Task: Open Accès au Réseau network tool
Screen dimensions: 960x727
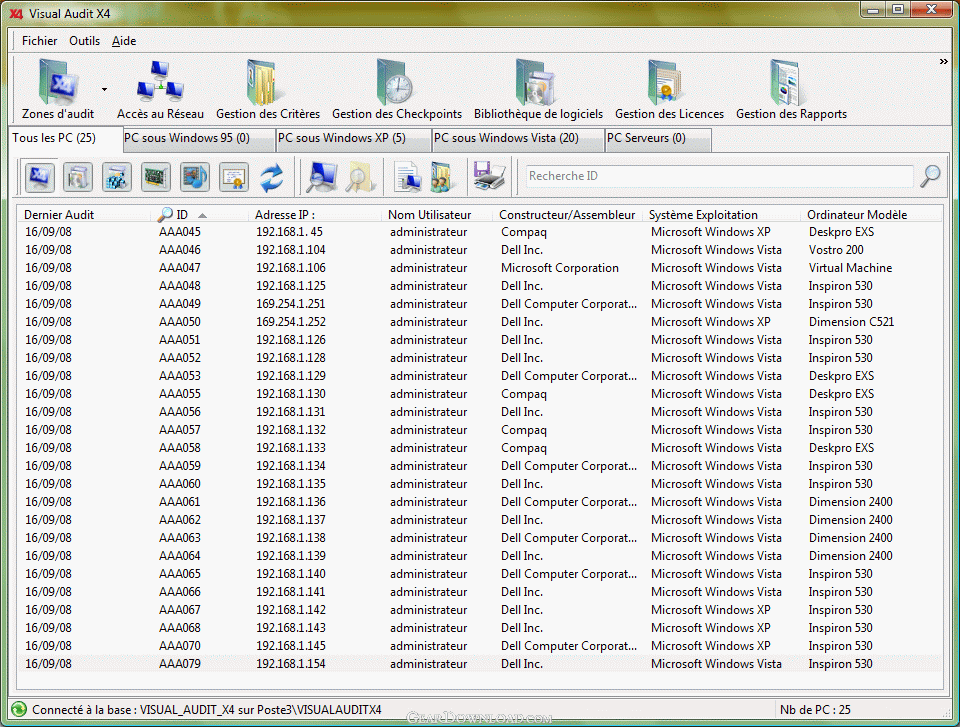Action: click(x=160, y=89)
